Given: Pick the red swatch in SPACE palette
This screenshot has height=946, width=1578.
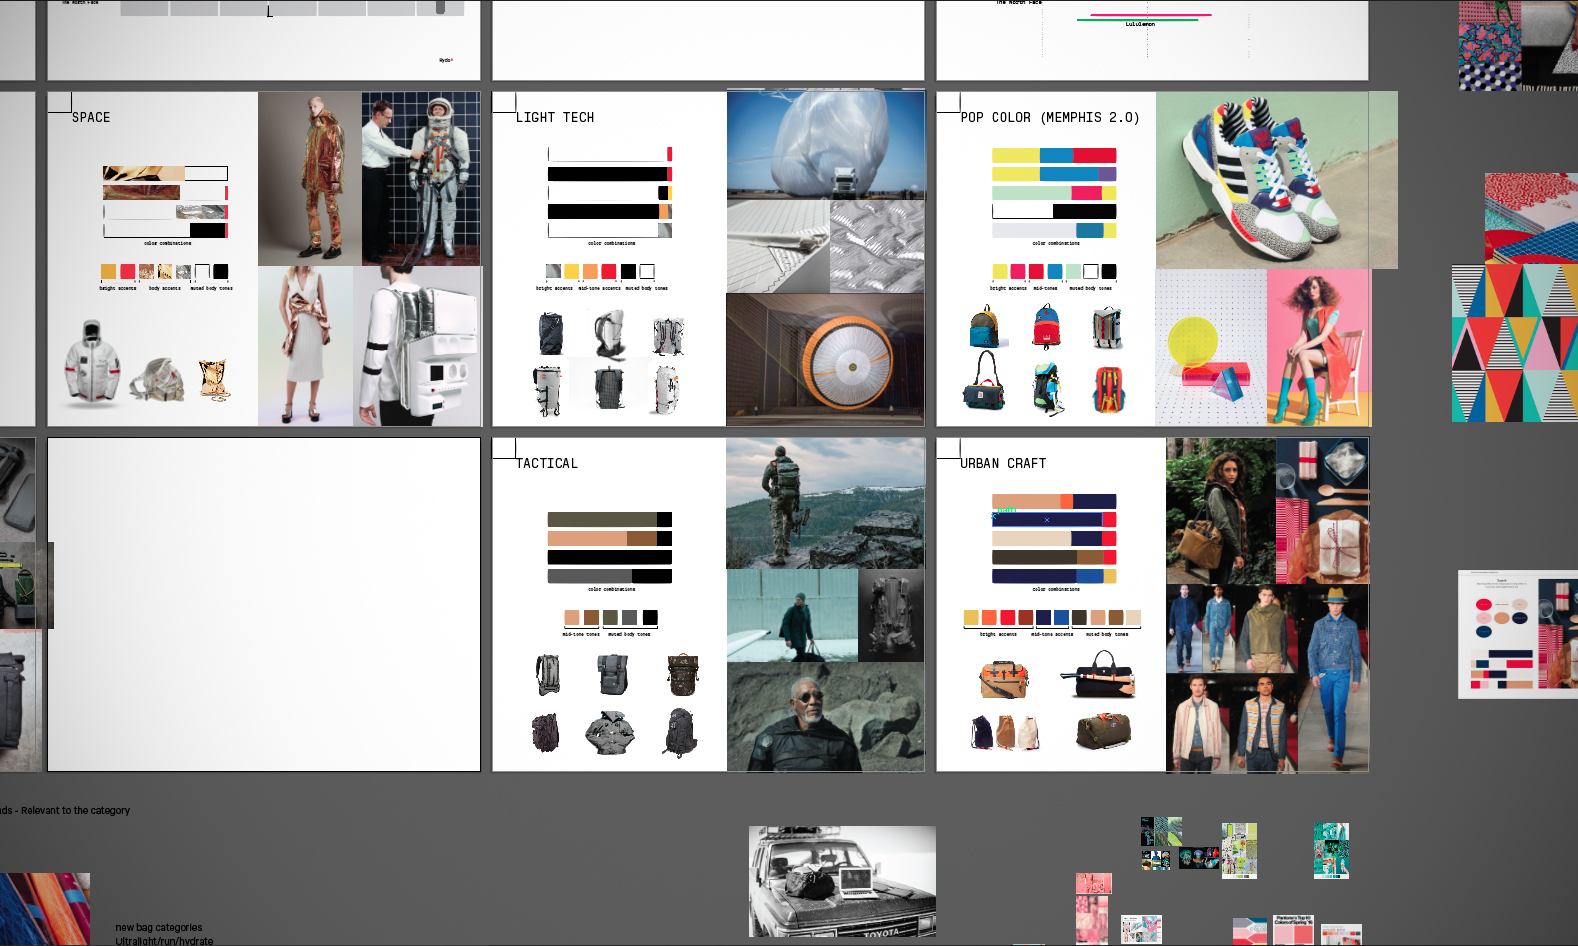Looking at the screenshot, I should click(127, 271).
